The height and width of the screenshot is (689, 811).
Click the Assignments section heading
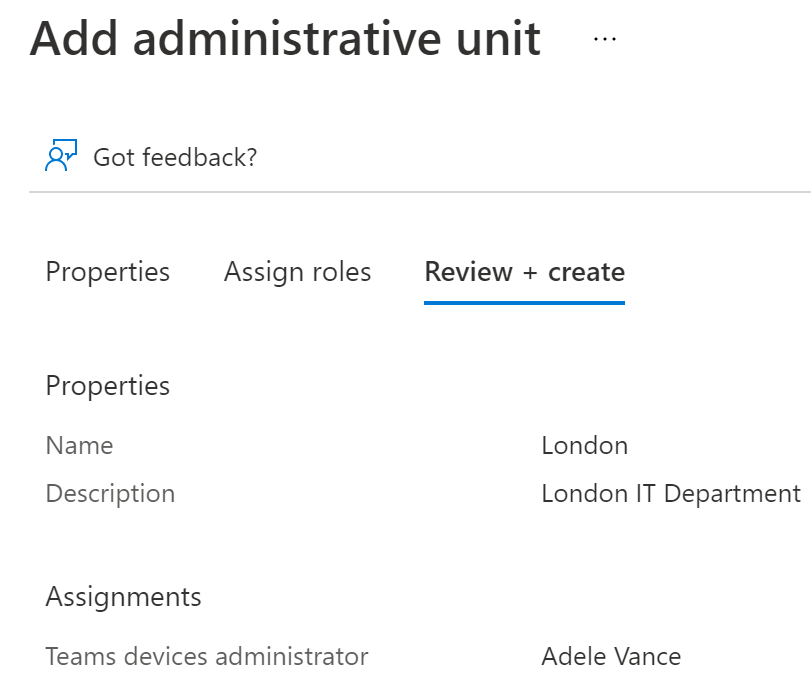point(123,597)
